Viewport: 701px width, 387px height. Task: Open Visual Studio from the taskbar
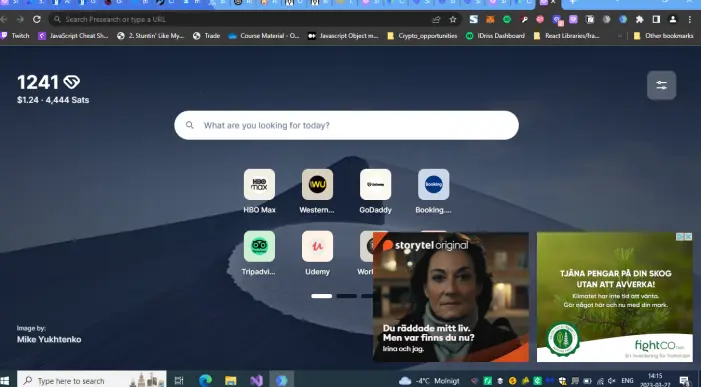tap(256, 381)
